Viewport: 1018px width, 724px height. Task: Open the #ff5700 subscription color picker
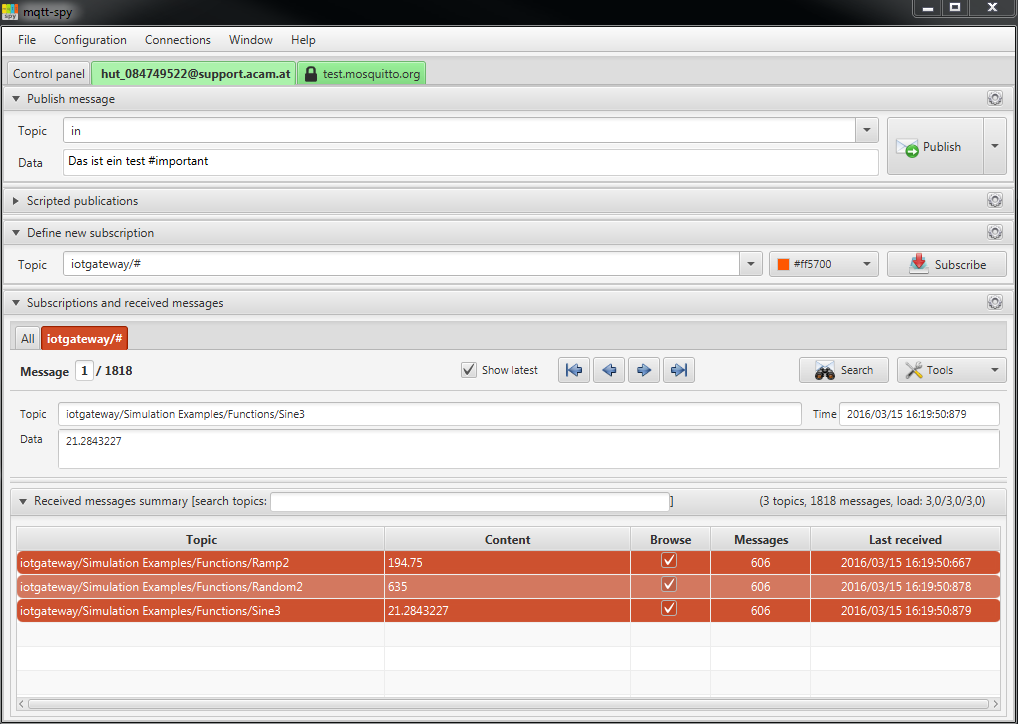pyautogui.click(x=823, y=264)
